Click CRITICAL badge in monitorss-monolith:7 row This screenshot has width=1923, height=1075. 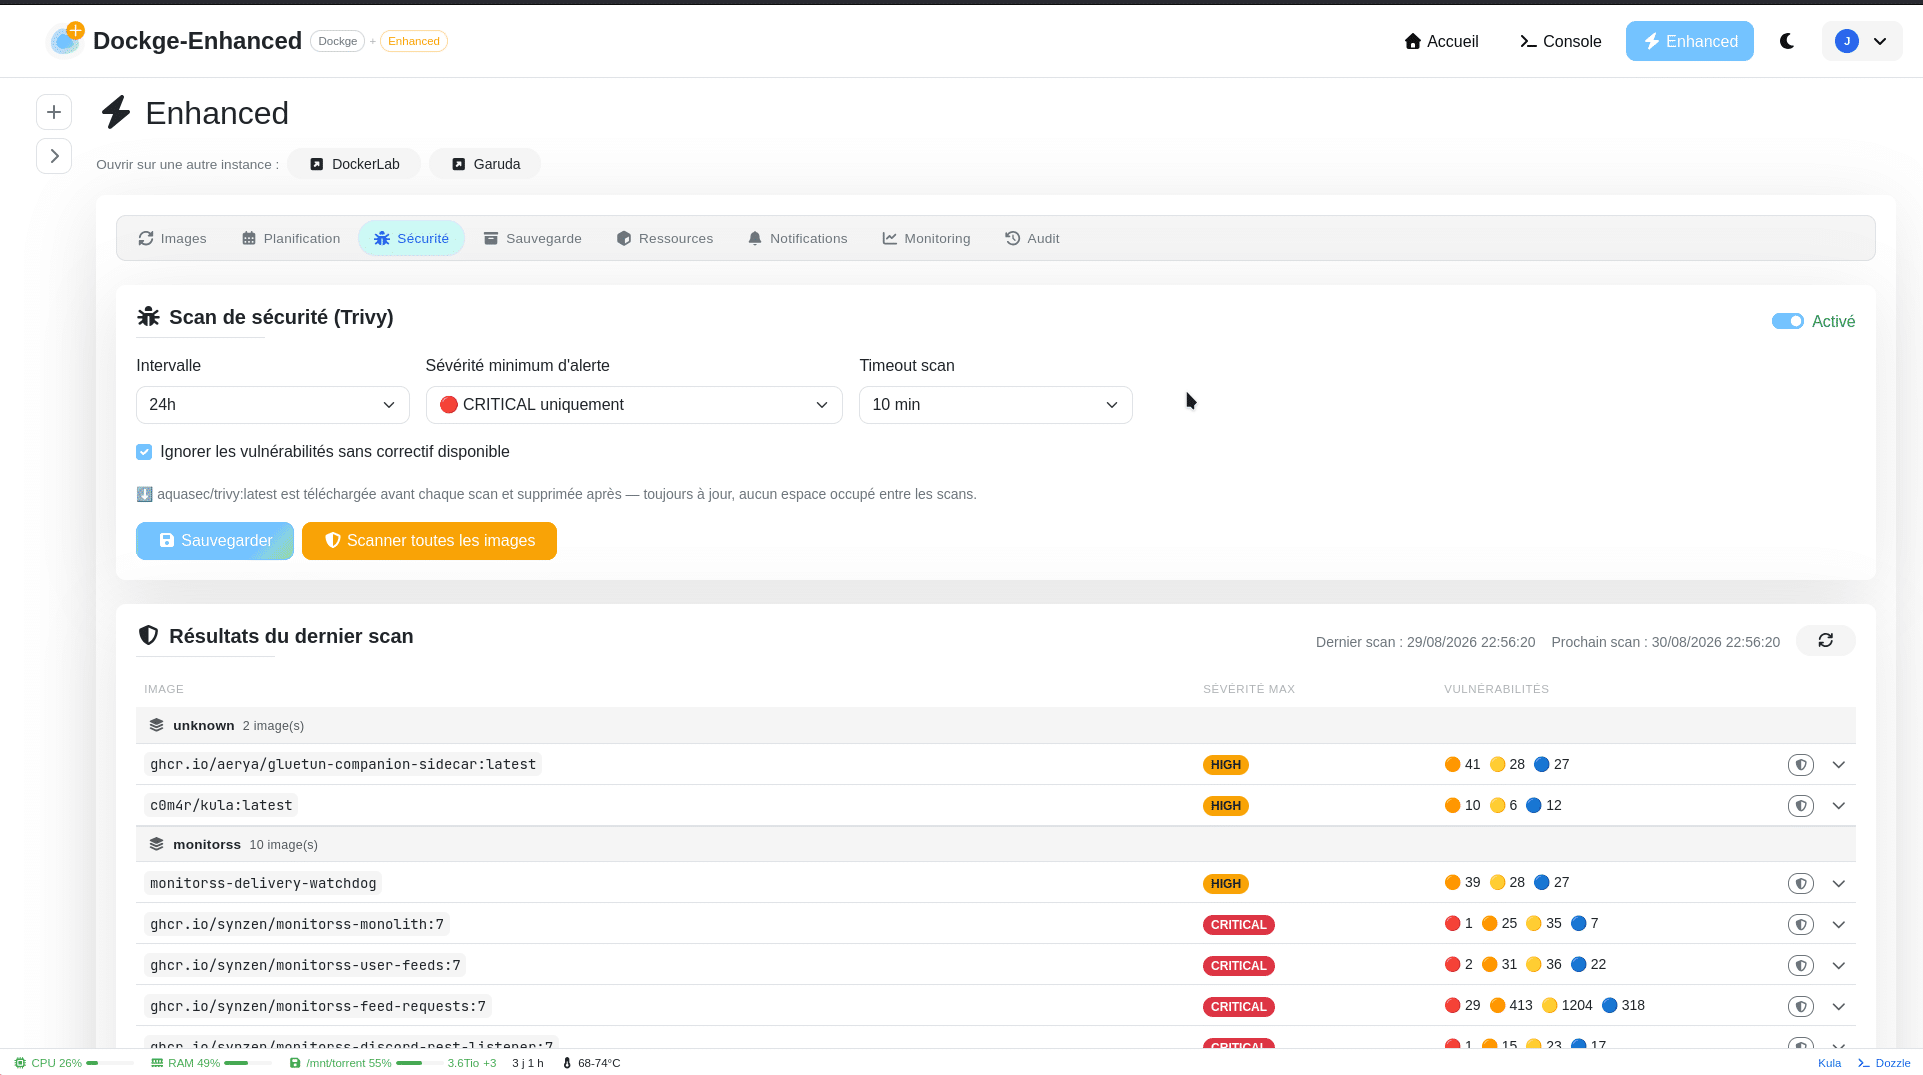(x=1238, y=925)
